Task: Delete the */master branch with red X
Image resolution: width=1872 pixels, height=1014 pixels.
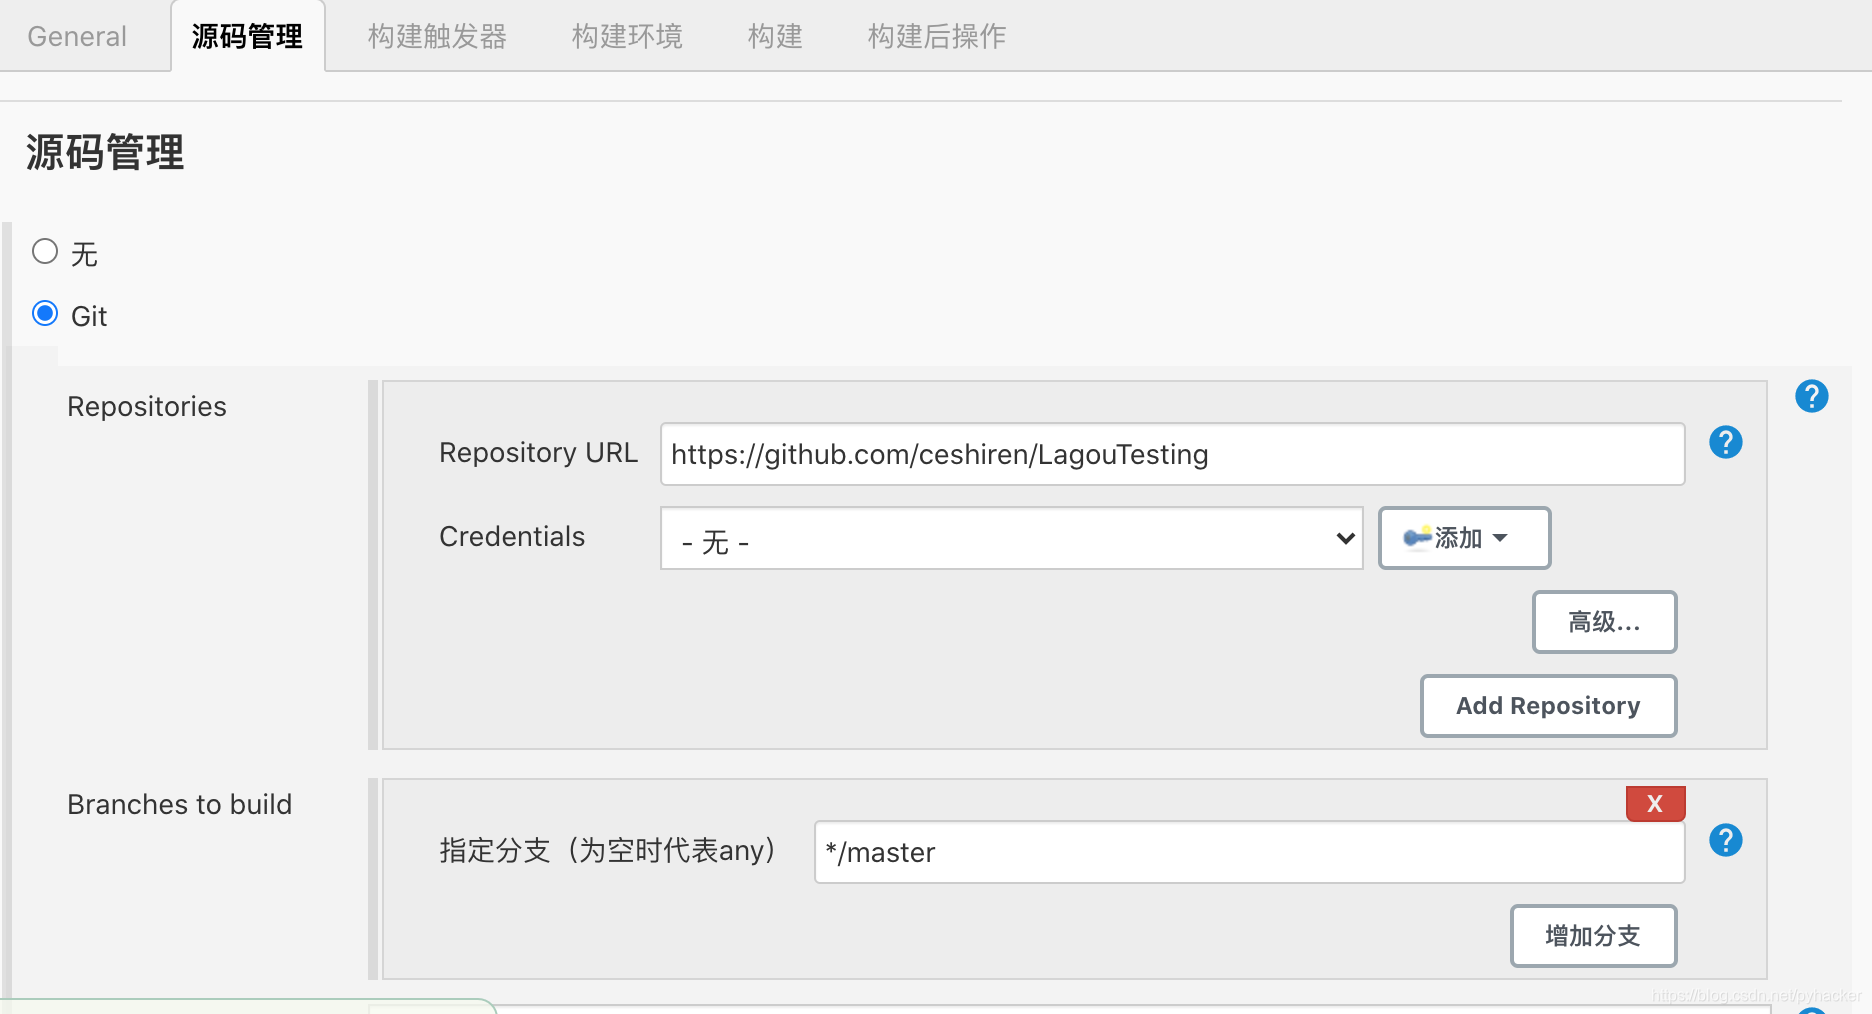Action: (x=1655, y=803)
